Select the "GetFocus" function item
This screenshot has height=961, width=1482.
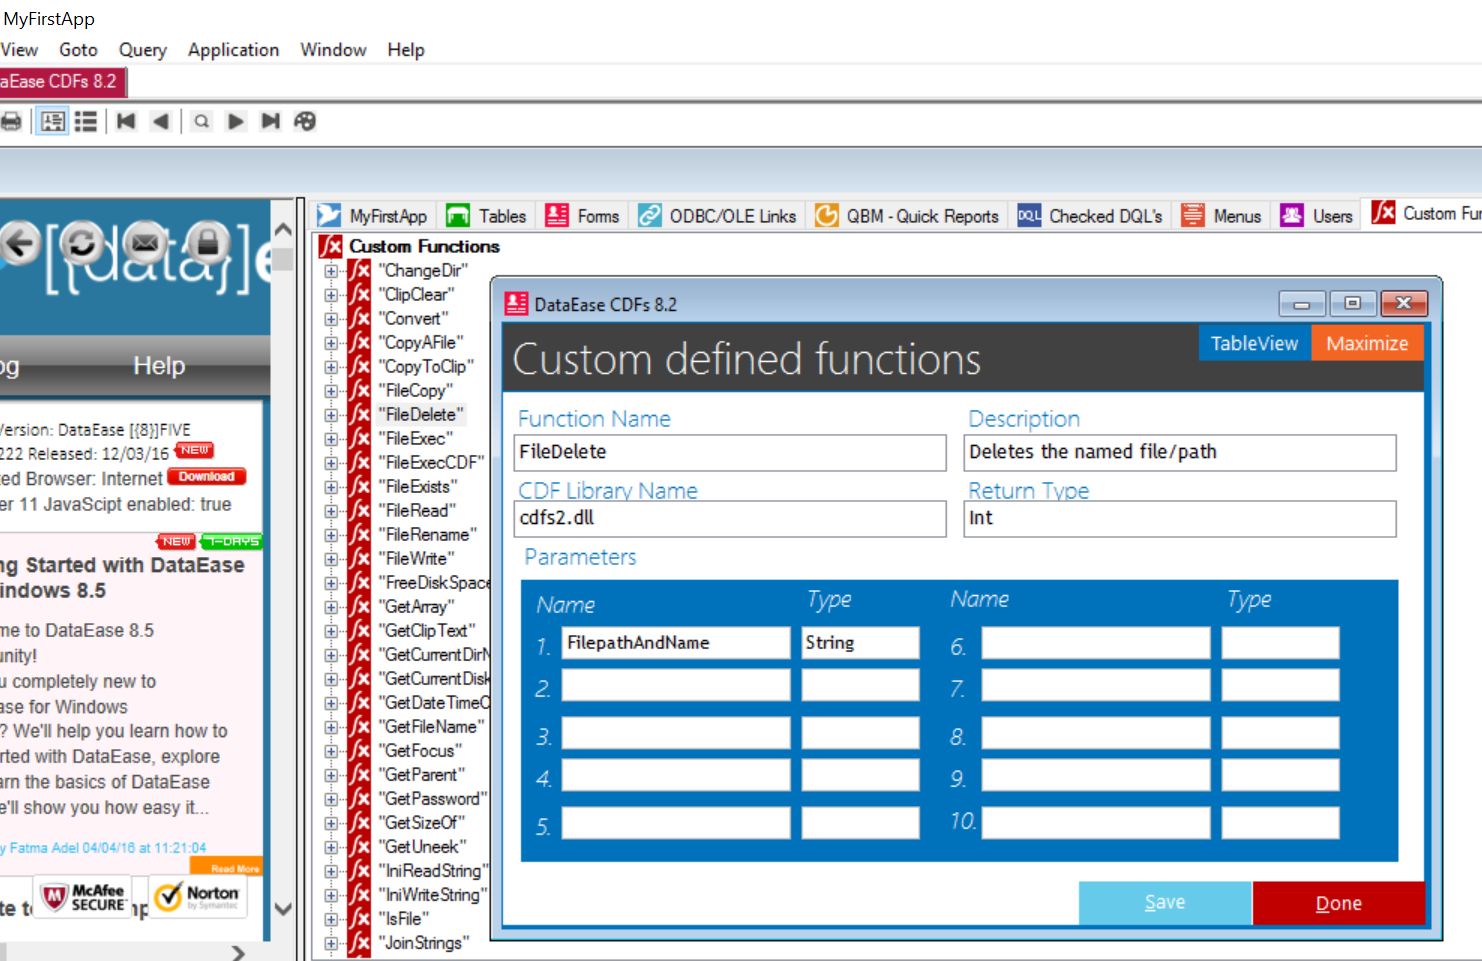(421, 751)
